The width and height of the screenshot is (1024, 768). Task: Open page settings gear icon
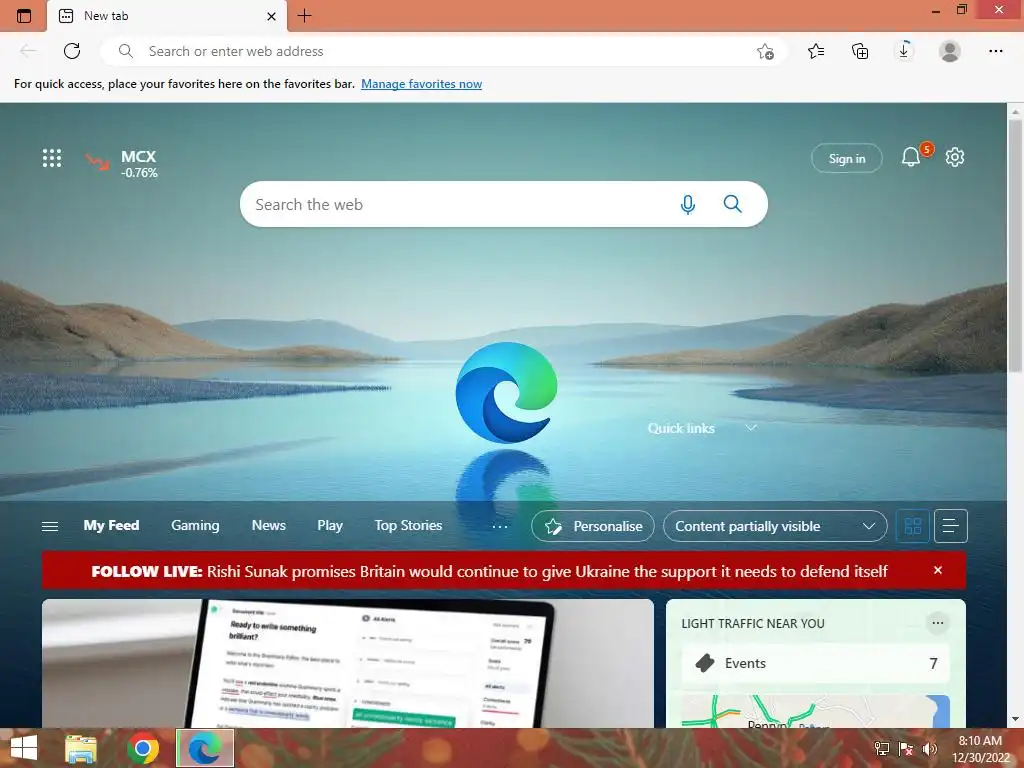point(955,157)
